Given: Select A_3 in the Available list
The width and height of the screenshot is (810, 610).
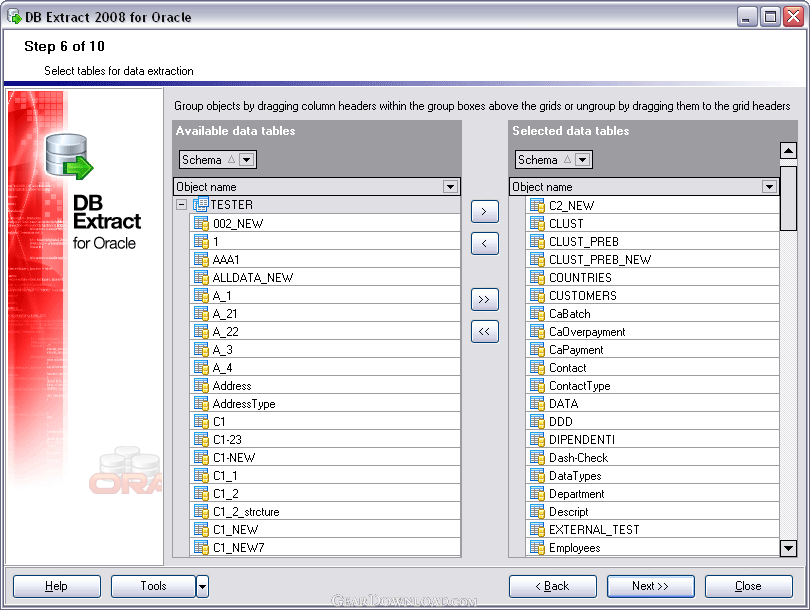Looking at the screenshot, I should point(325,350).
